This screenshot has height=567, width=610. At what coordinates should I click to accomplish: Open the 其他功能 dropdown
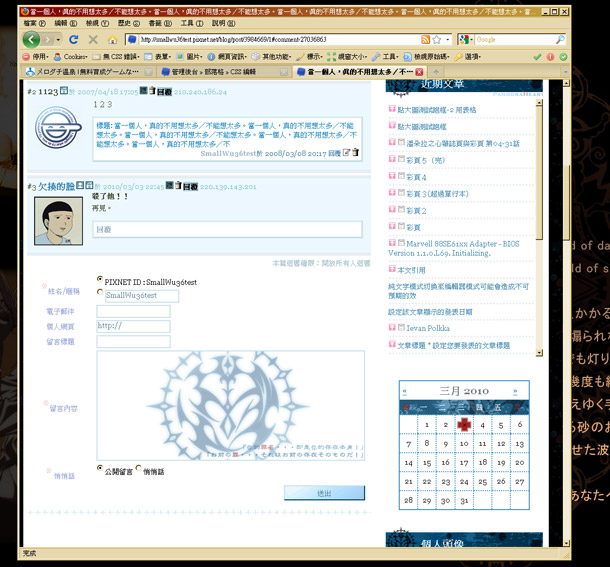coord(271,57)
